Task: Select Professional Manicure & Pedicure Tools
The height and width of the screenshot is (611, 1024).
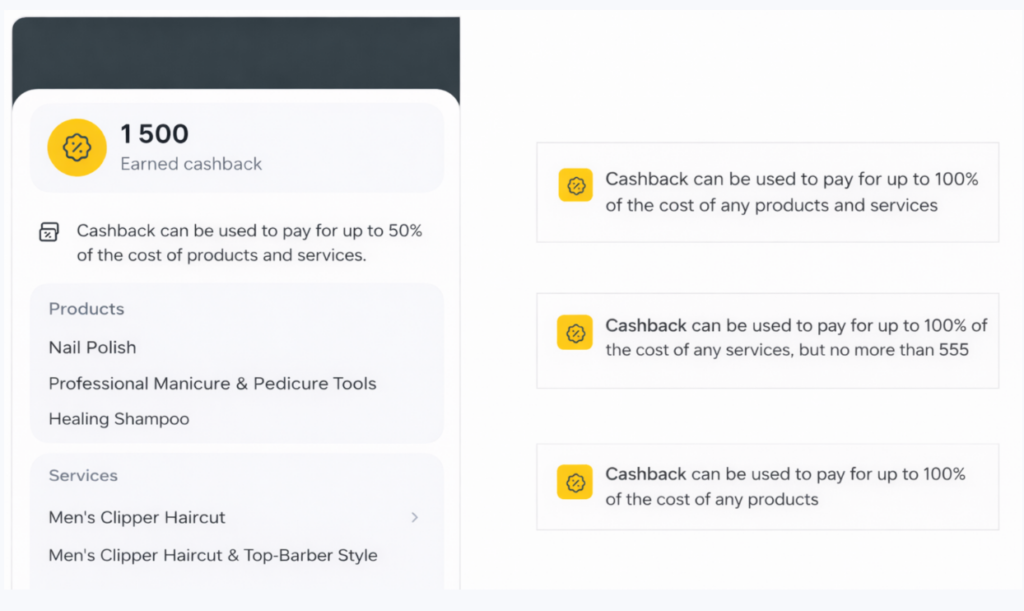Action: click(x=212, y=383)
